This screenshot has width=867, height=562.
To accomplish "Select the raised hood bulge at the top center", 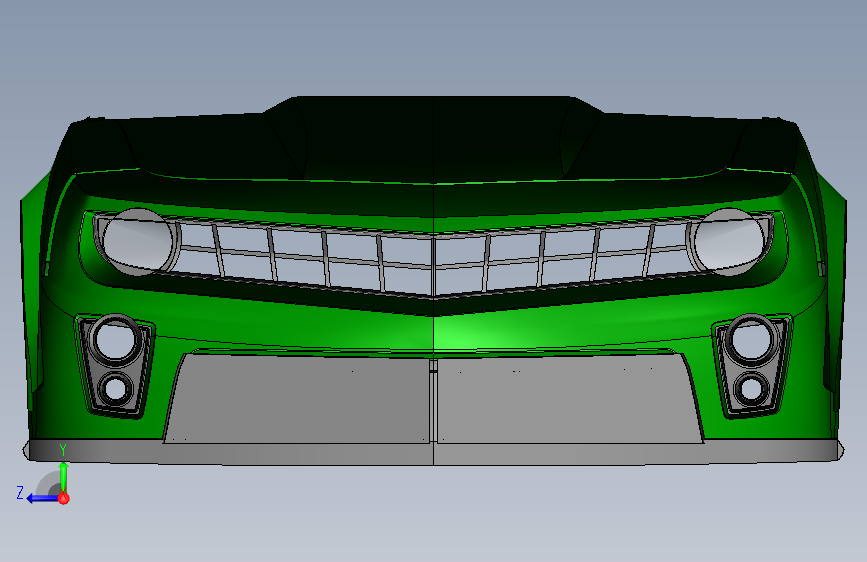I will click(434, 138).
